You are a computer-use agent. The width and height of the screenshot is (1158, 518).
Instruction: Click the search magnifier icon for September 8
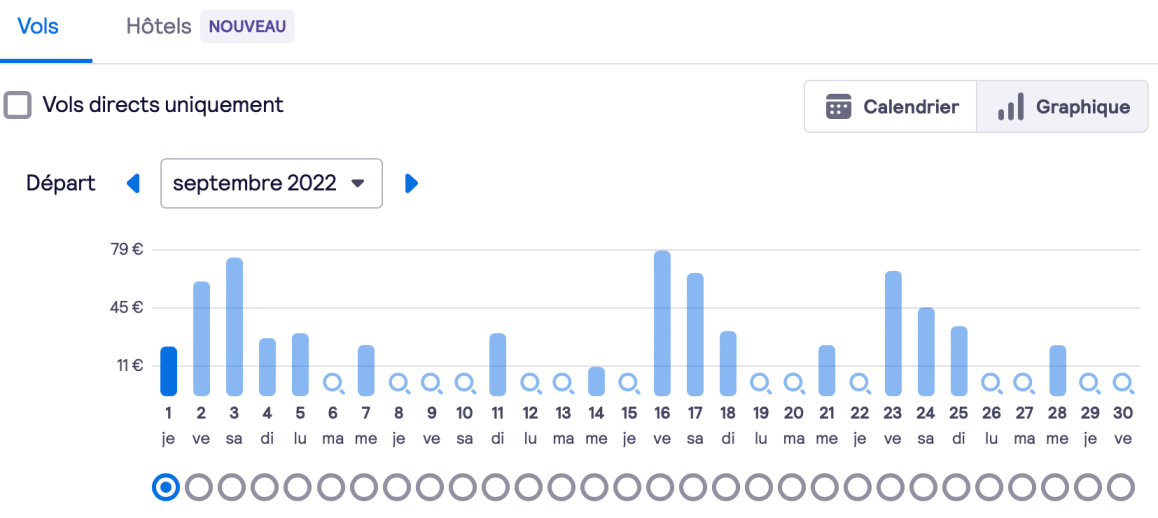point(399,382)
